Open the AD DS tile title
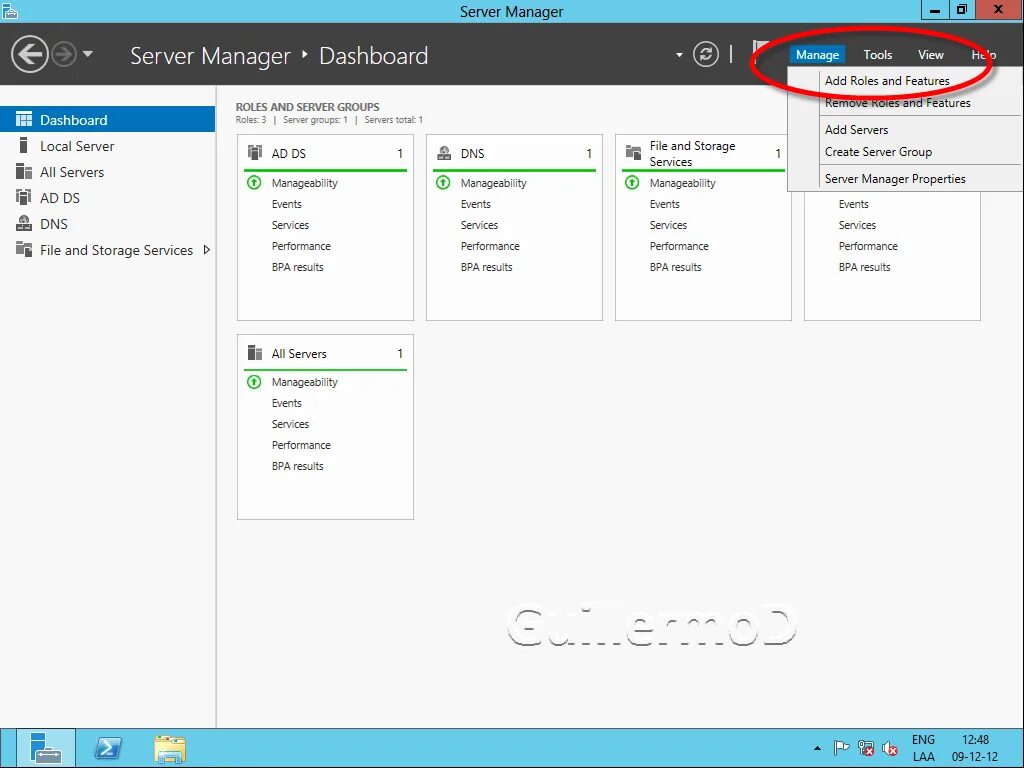1024x768 pixels. (289, 153)
